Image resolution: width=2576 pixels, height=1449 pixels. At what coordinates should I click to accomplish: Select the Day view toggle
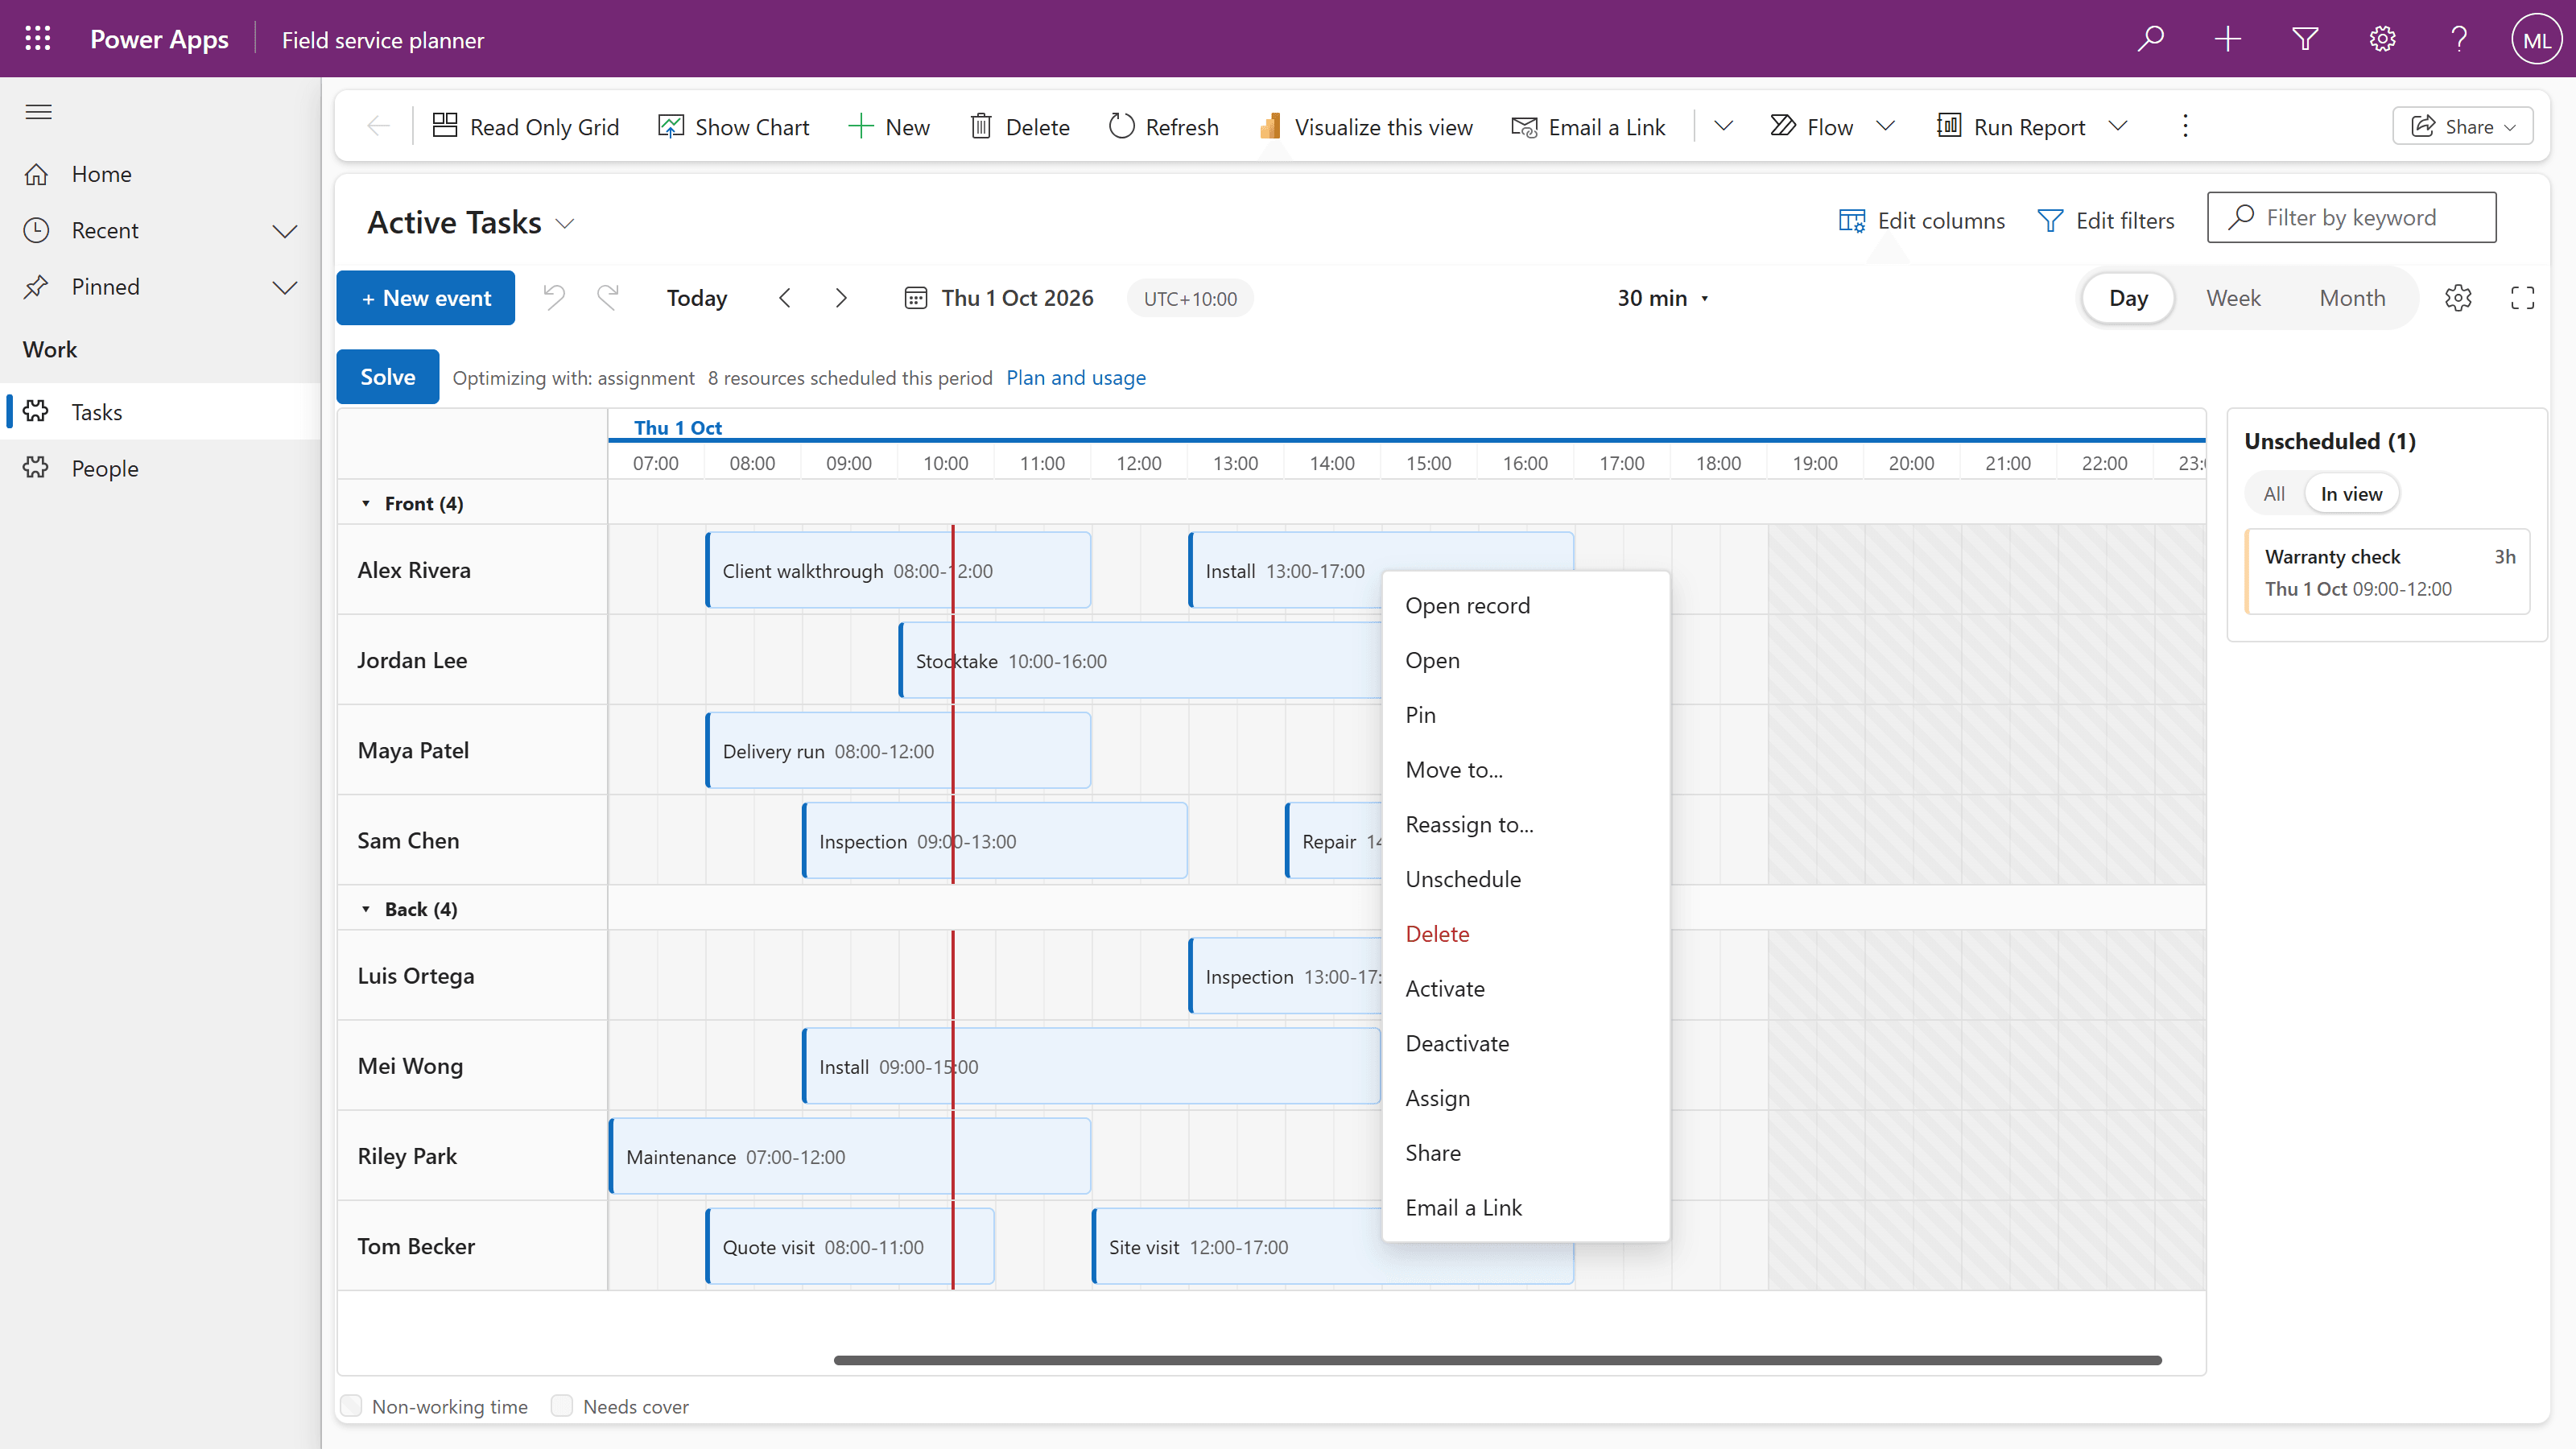coord(2128,298)
